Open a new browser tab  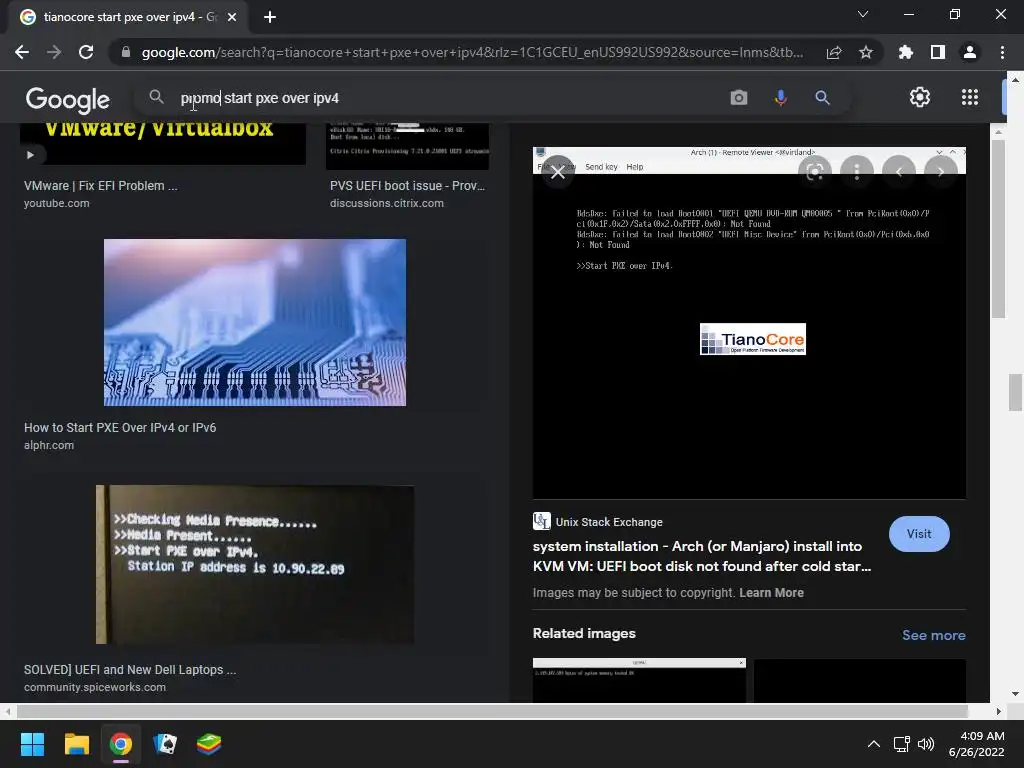click(x=270, y=17)
